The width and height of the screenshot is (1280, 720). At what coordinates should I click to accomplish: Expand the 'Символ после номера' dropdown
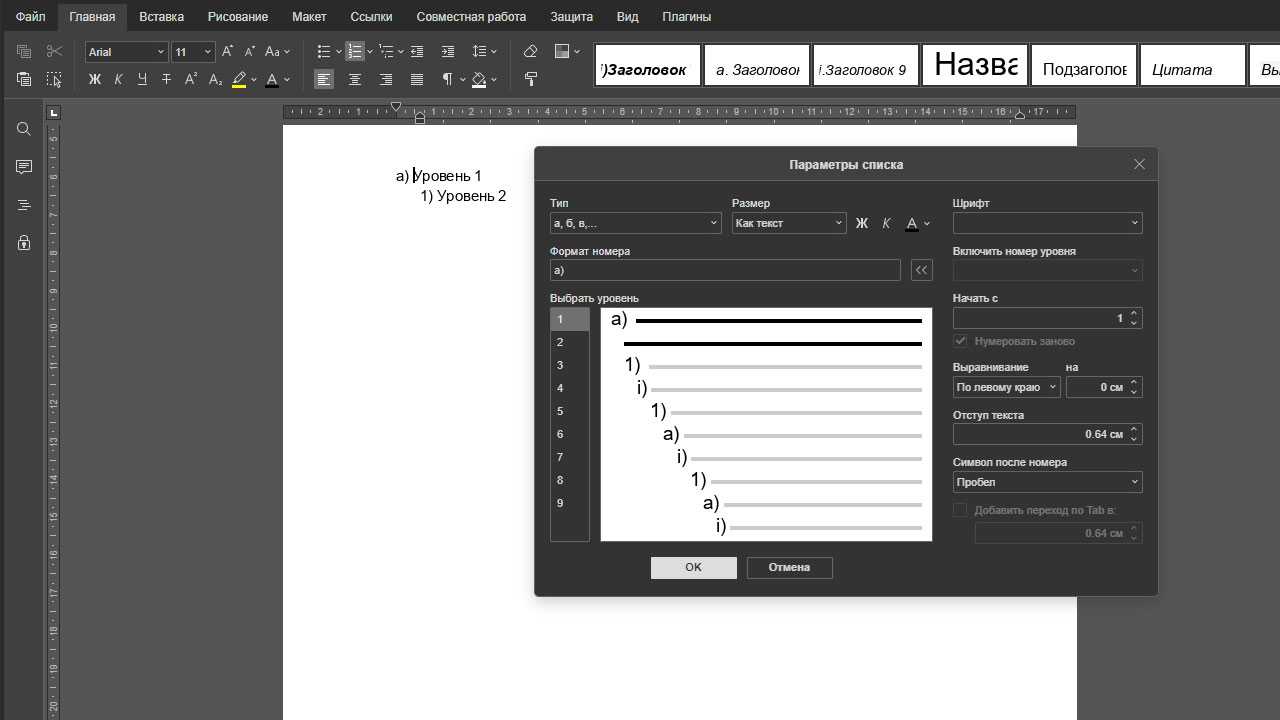[x=1047, y=482]
